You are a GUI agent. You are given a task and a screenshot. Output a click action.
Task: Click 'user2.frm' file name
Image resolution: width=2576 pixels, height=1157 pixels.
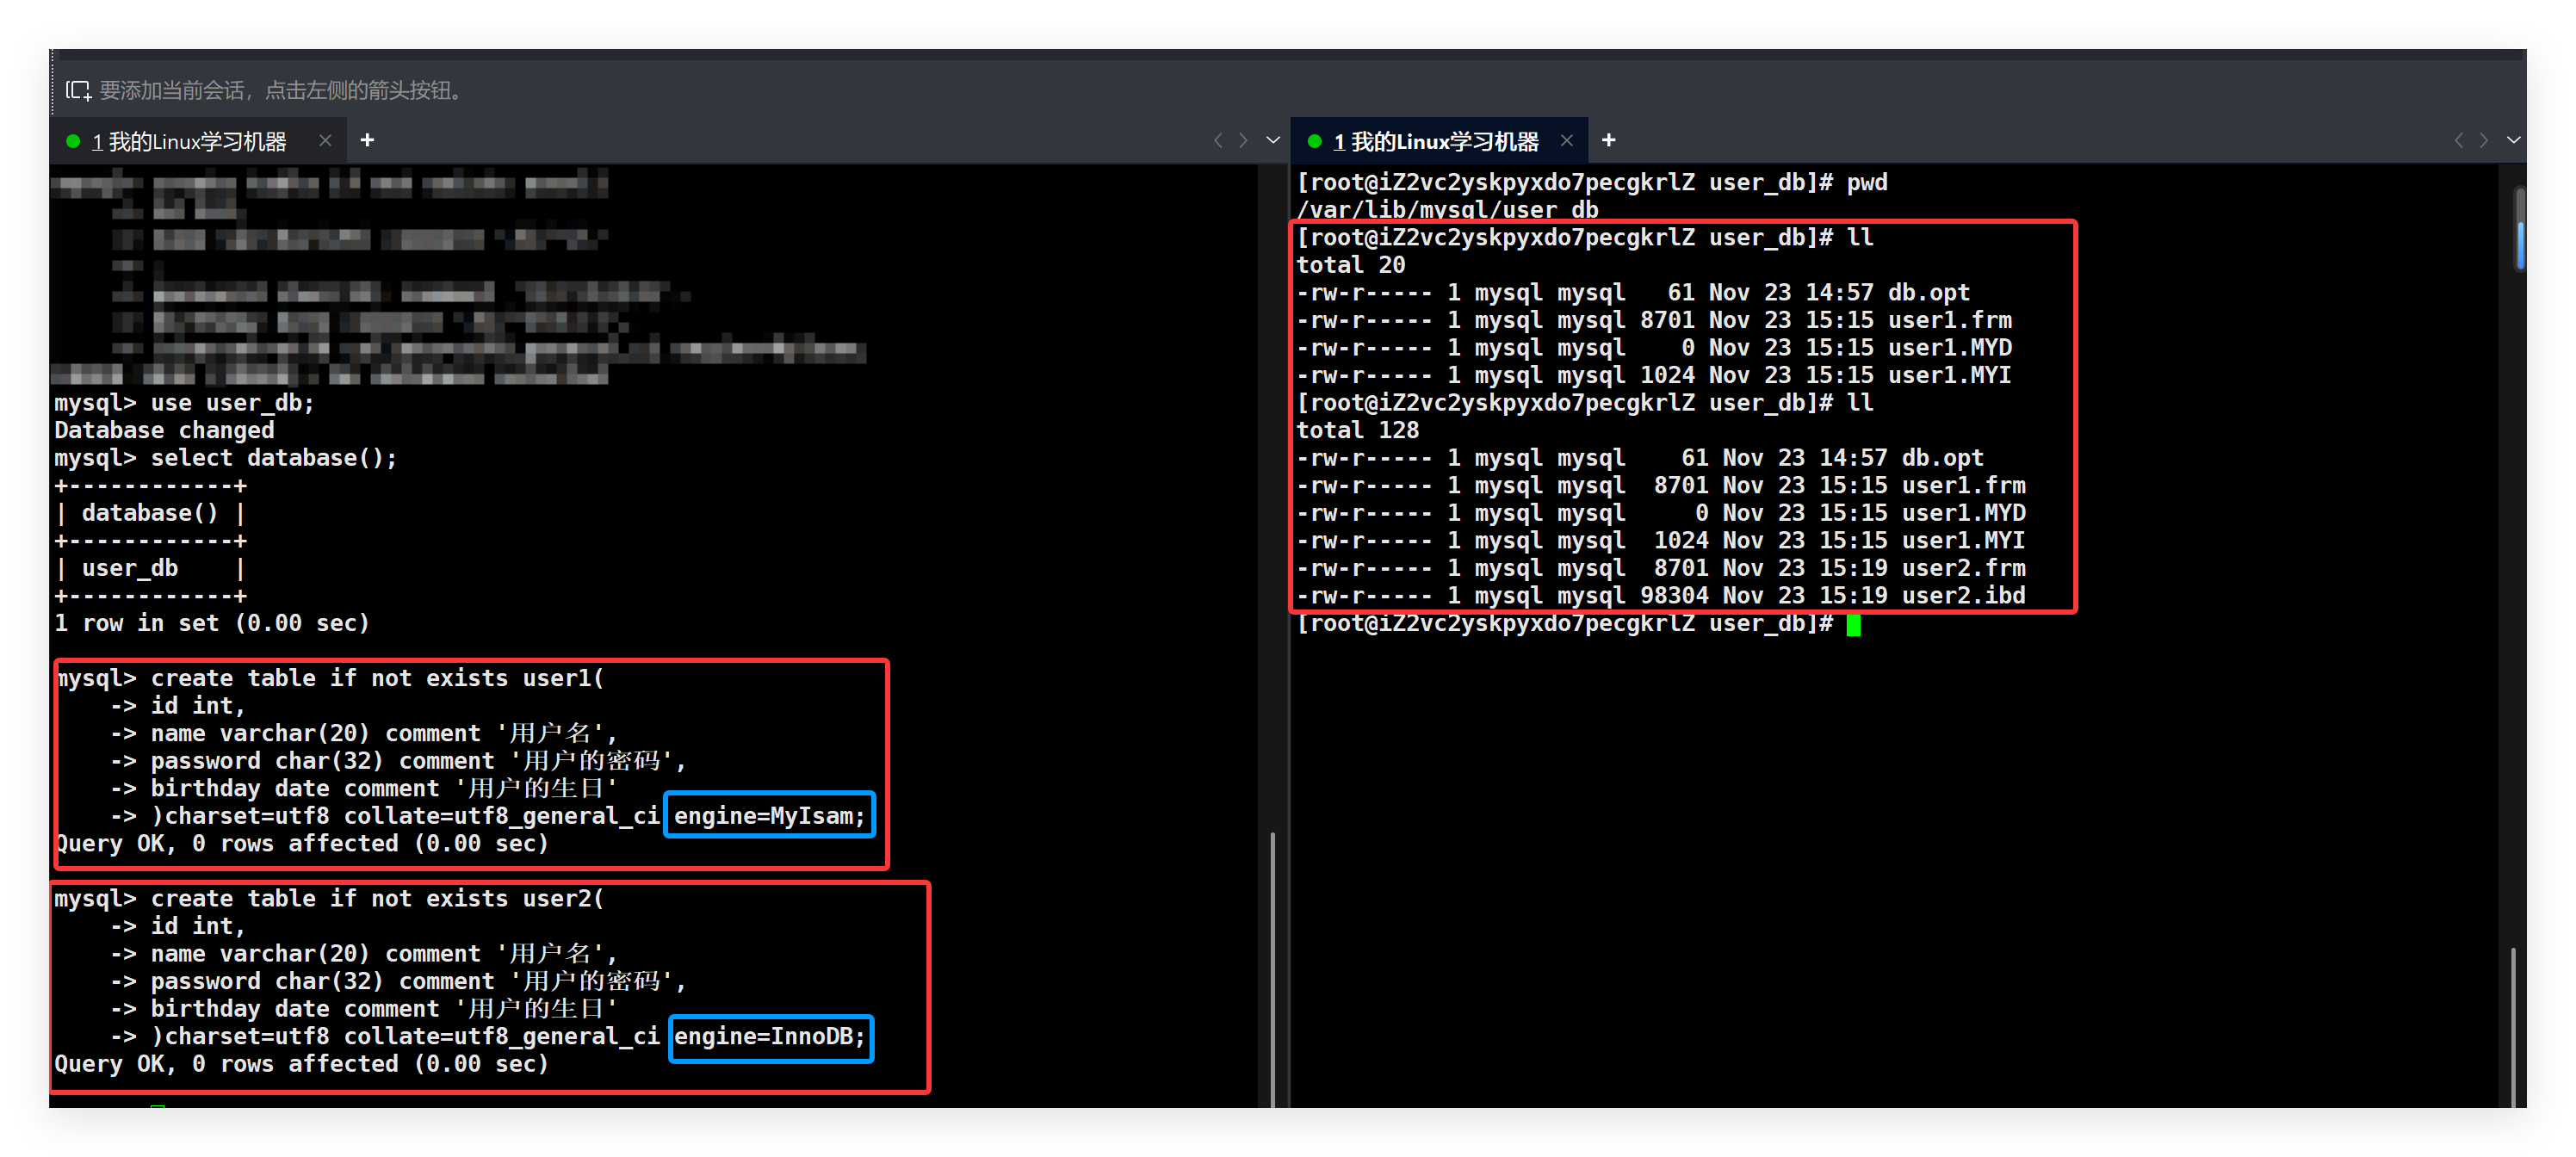click(1964, 568)
